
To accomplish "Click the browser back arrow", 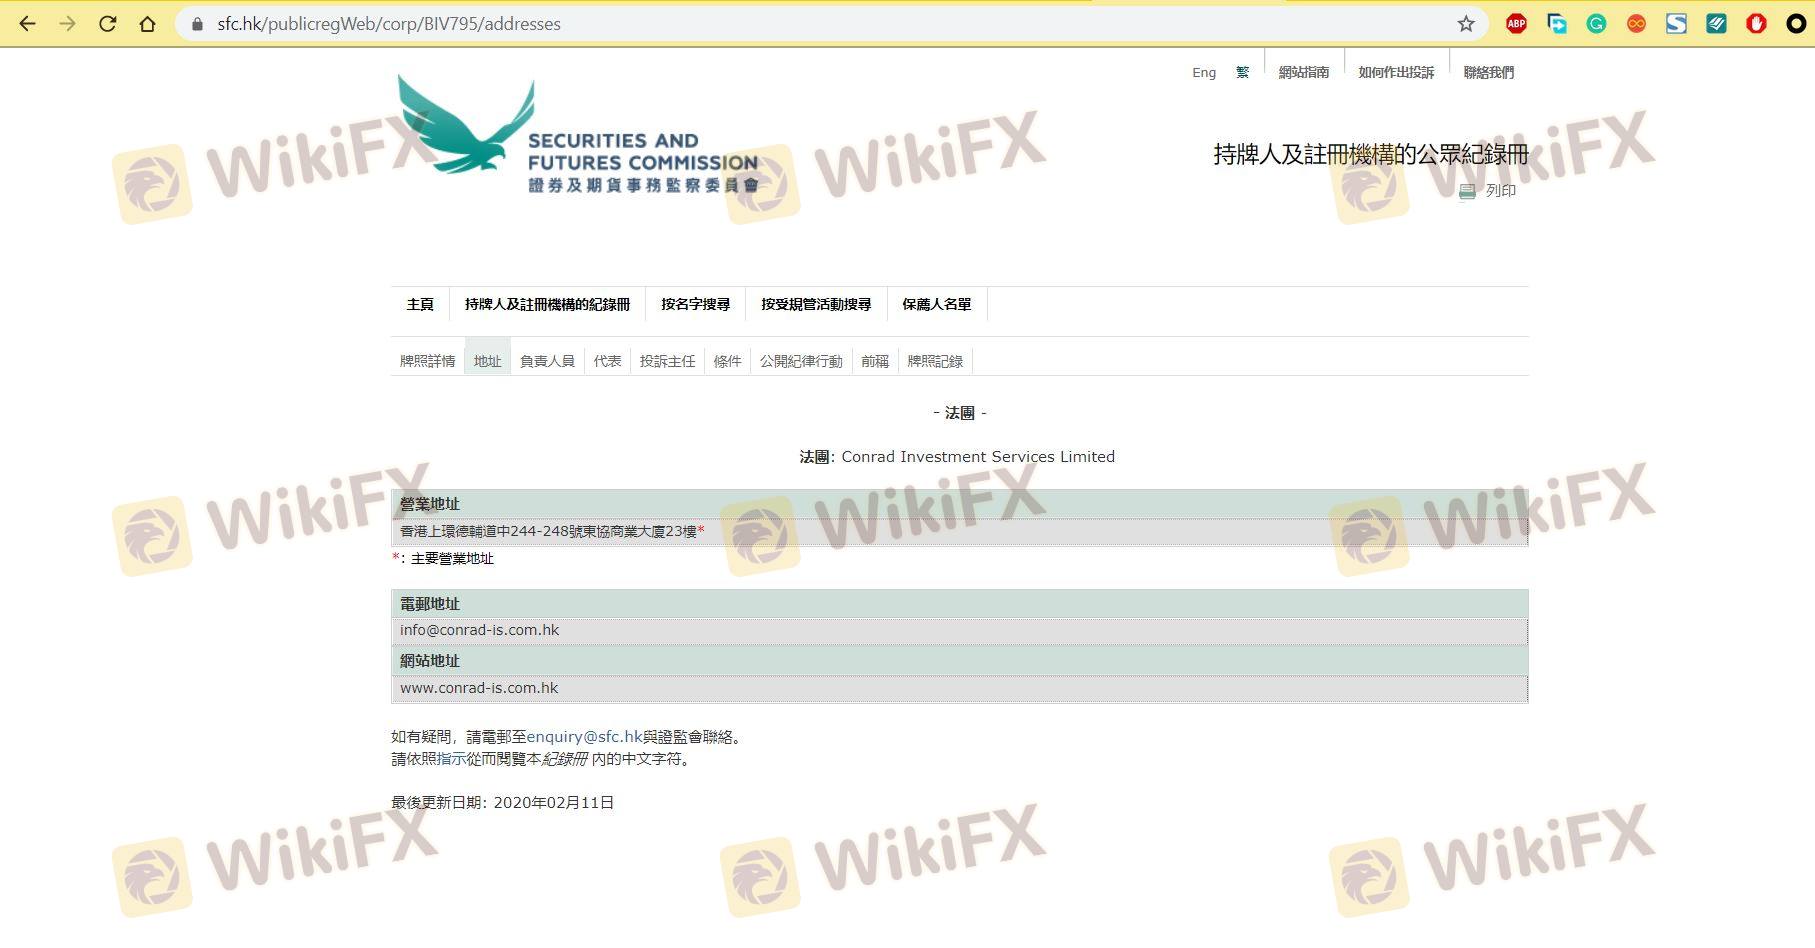I will tap(27, 24).
